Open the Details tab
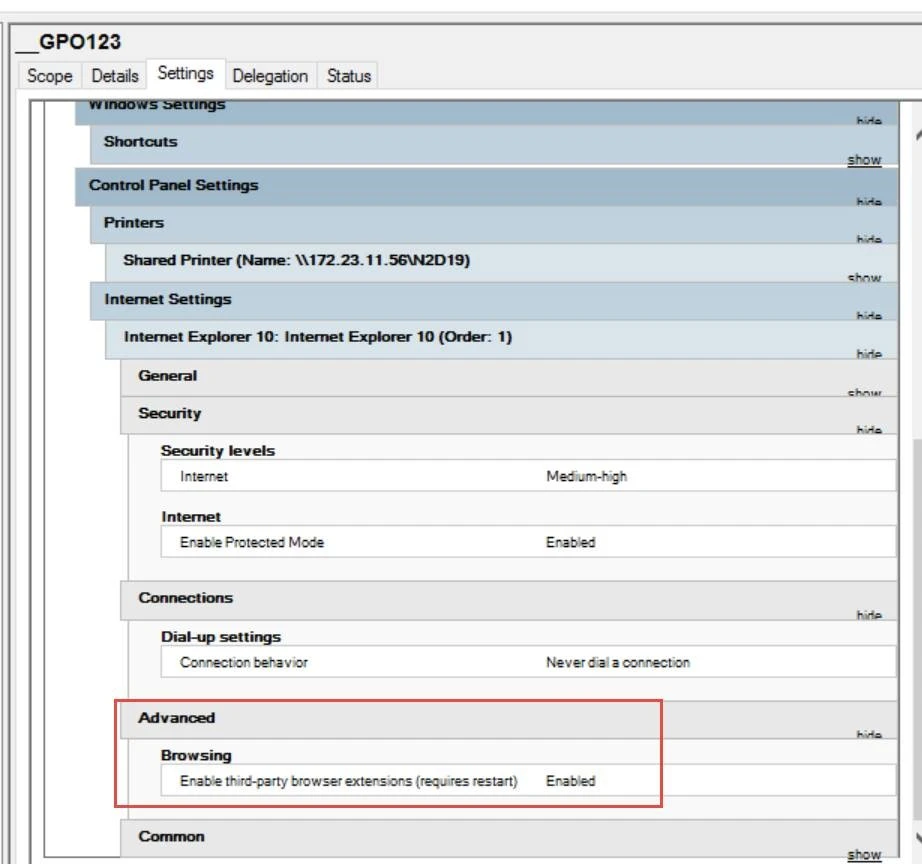Image resolution: width=922 pixels, height=864 pixels. point(115,76)
